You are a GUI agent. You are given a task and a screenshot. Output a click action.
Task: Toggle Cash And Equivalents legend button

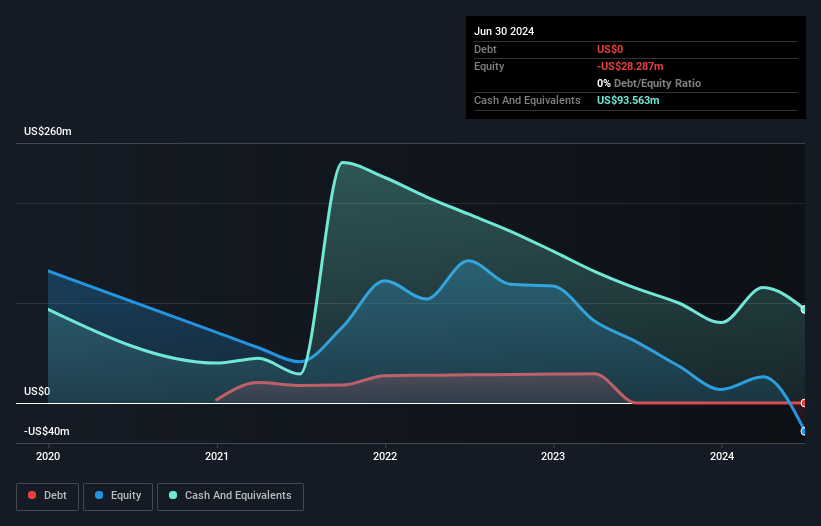pos(230,496)
